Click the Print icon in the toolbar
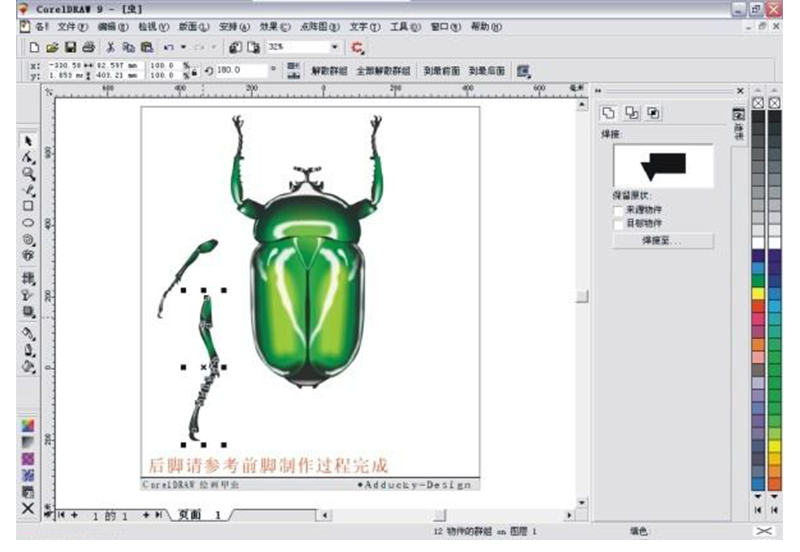 pos(88,47)
